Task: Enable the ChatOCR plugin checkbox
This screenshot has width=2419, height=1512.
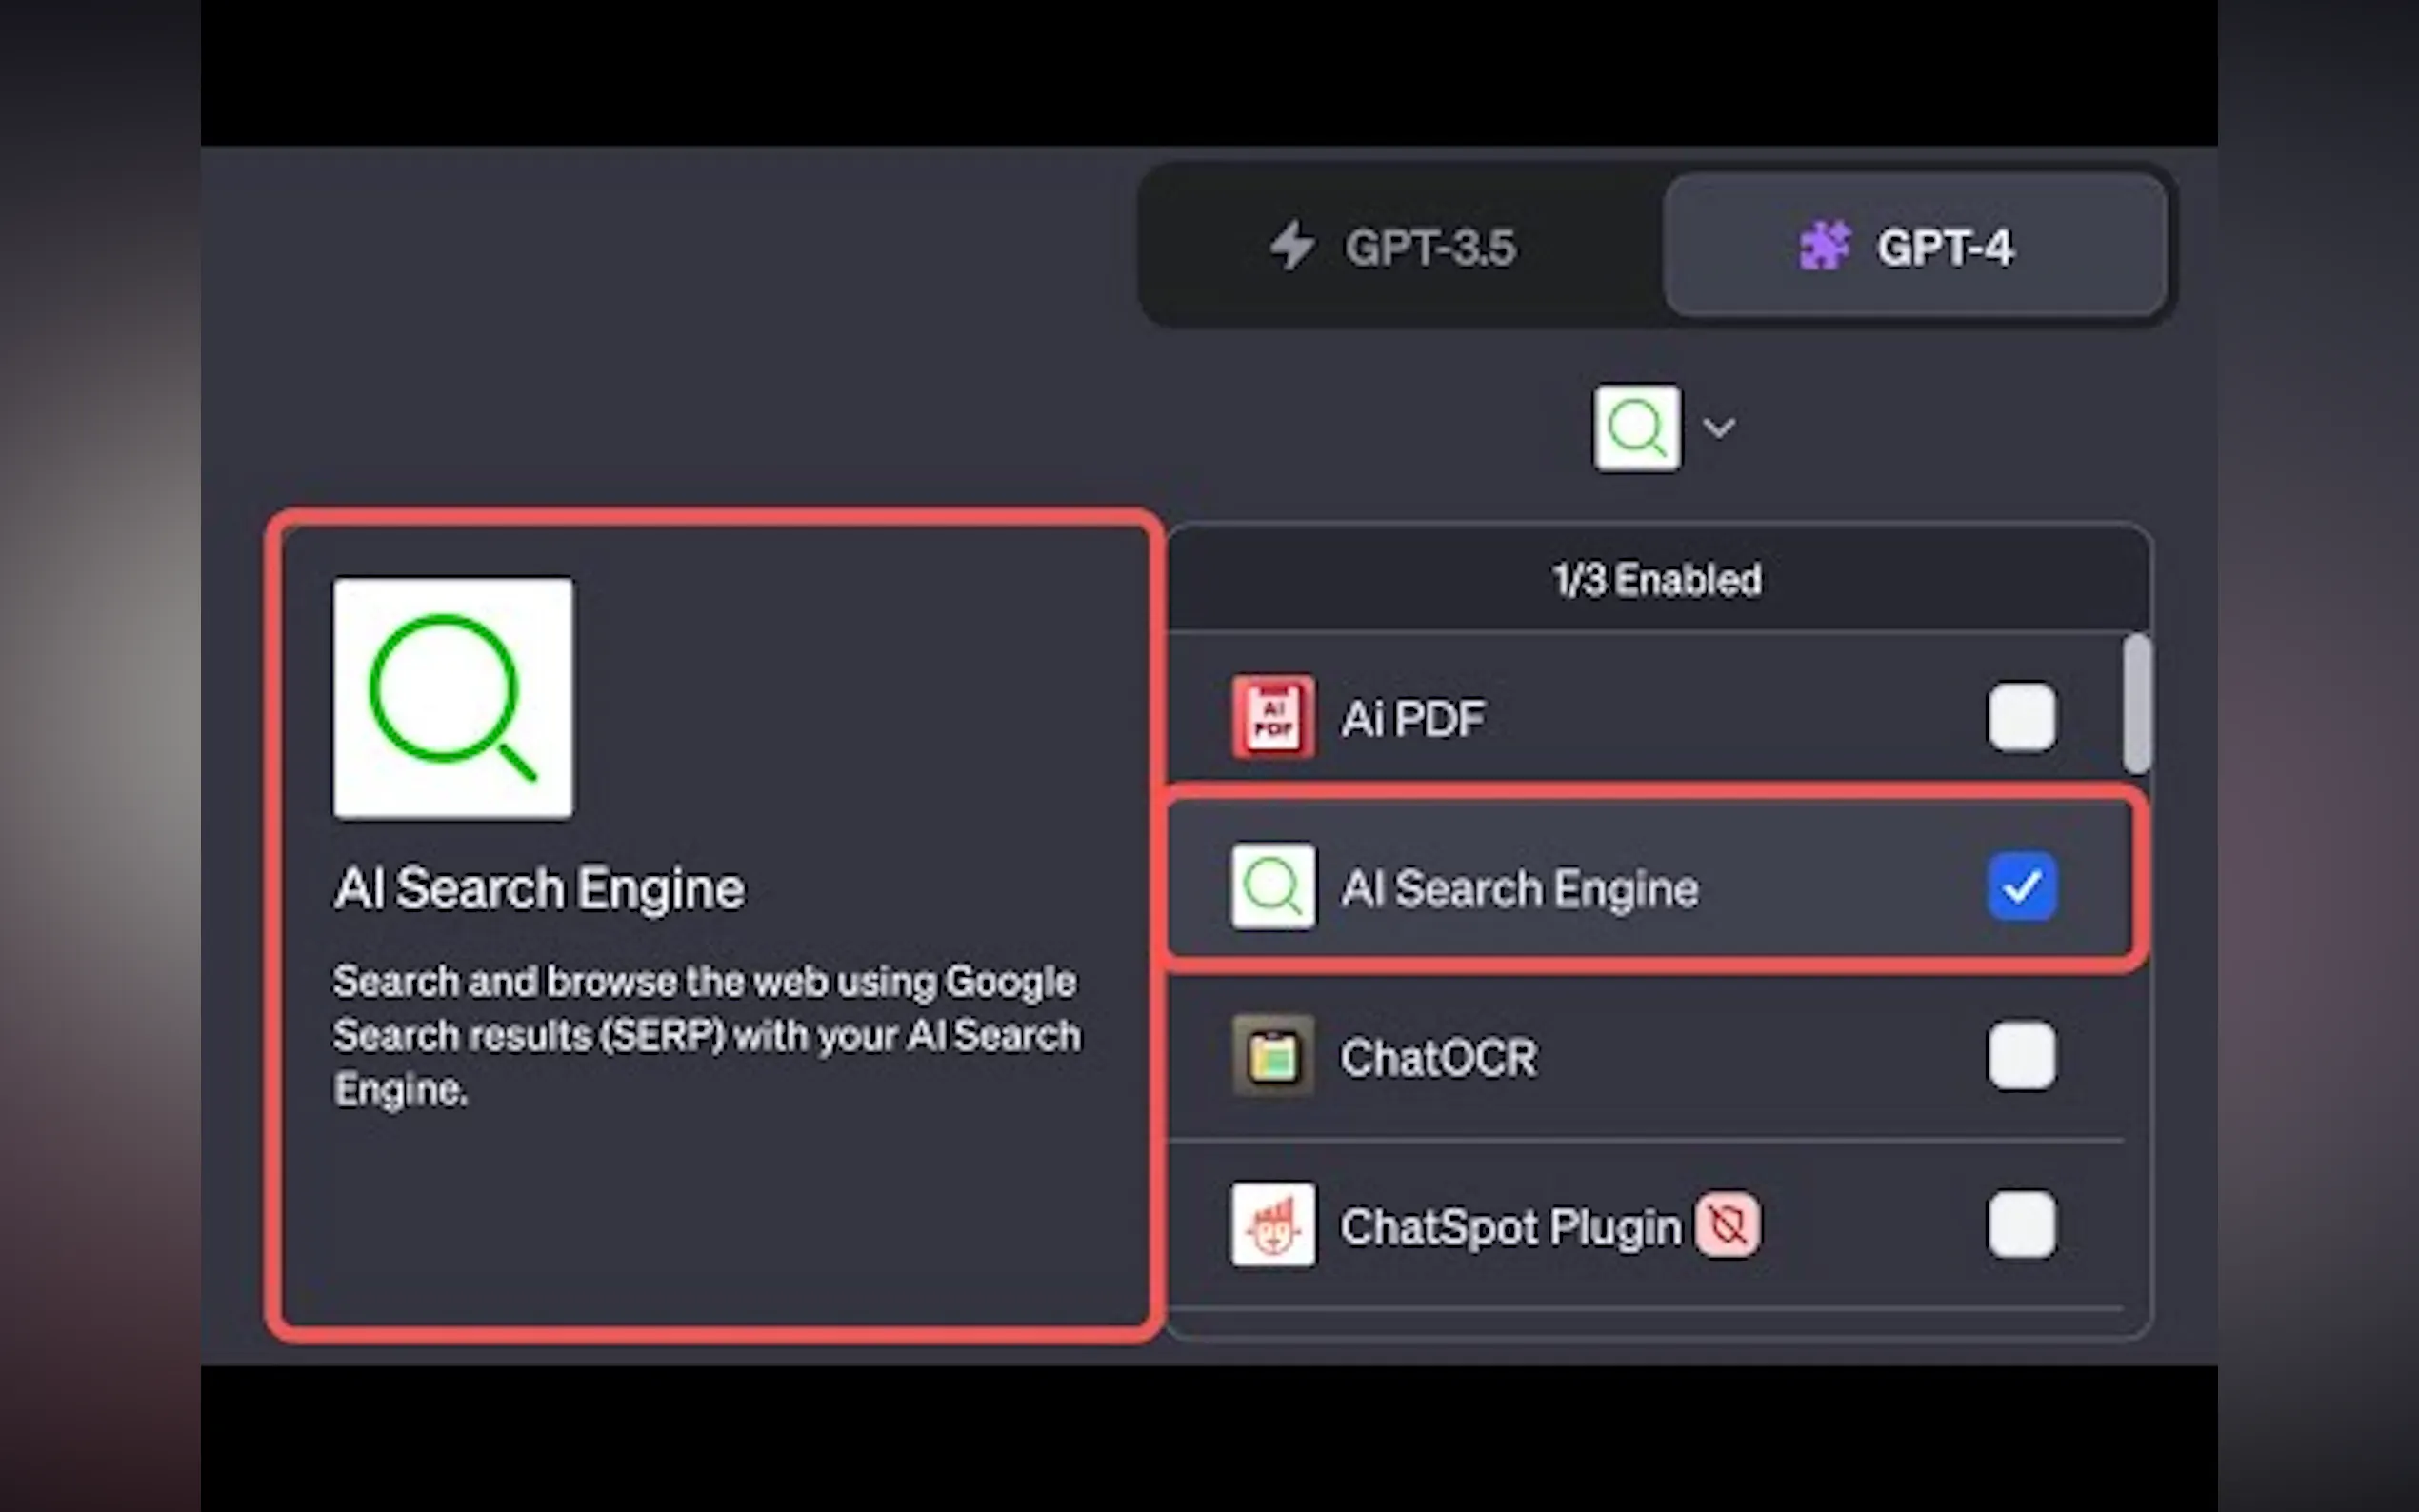Action: coord(2021,1056)
